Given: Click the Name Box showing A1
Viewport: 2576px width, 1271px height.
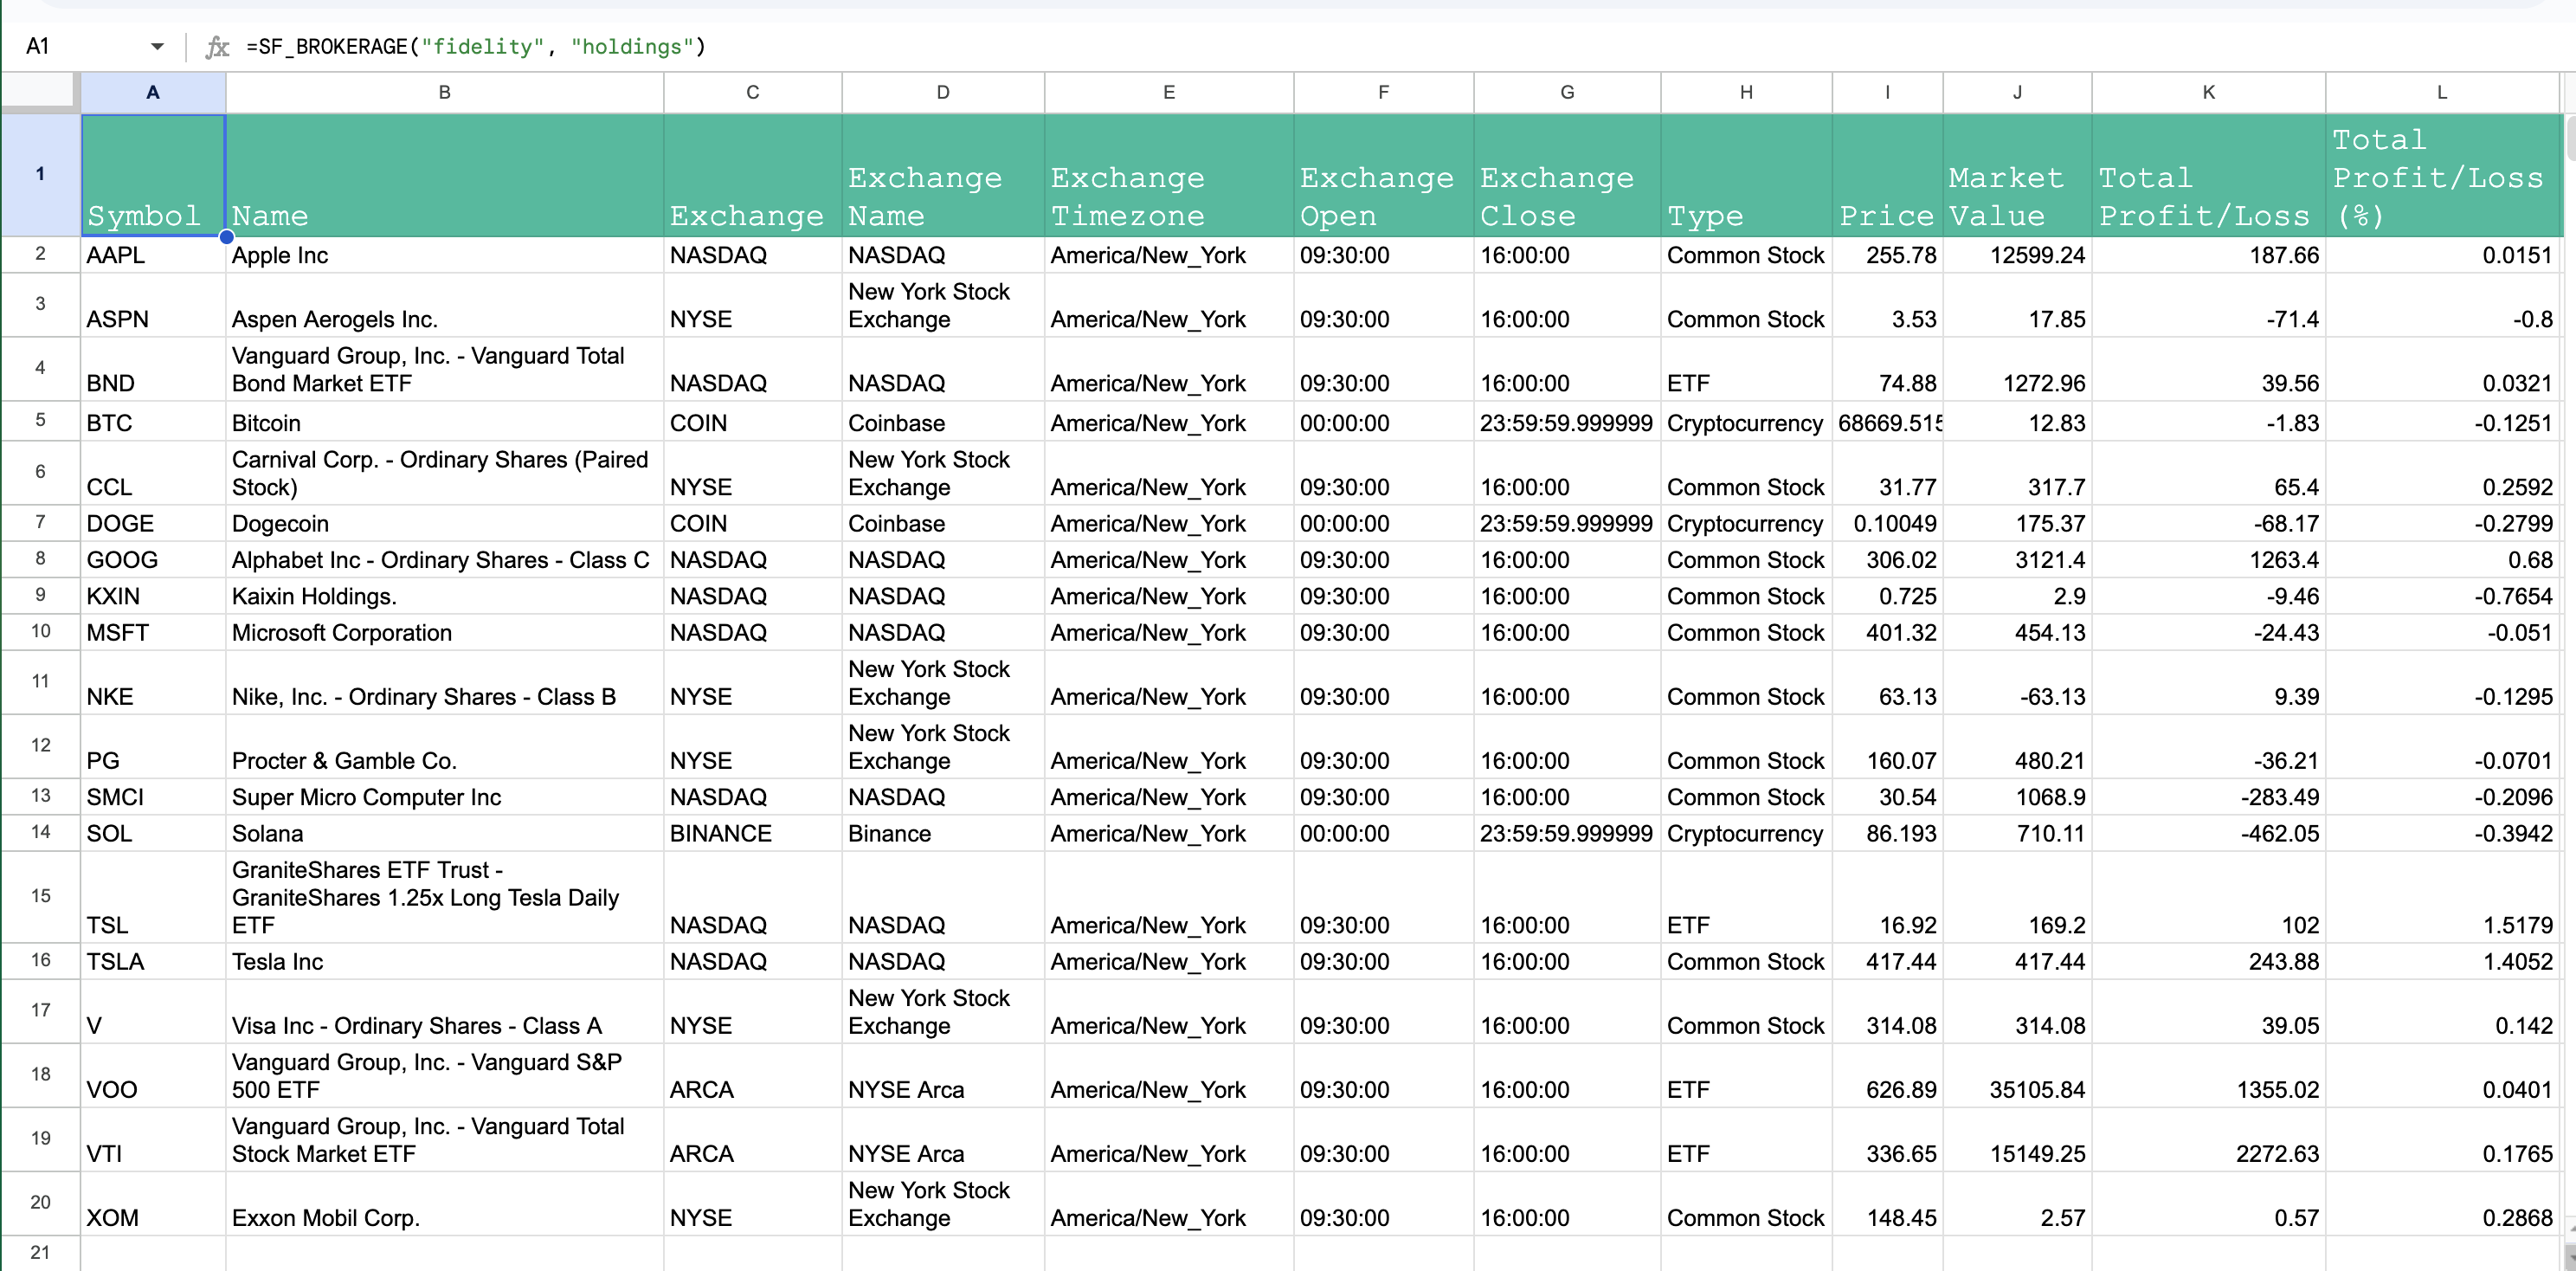Looking at the screenshot, I should coord(84,46).
